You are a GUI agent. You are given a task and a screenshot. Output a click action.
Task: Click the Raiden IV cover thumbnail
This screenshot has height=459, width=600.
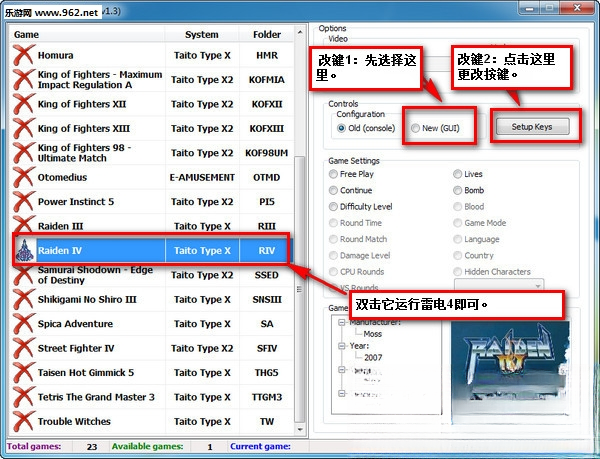[x=511, y=372]
